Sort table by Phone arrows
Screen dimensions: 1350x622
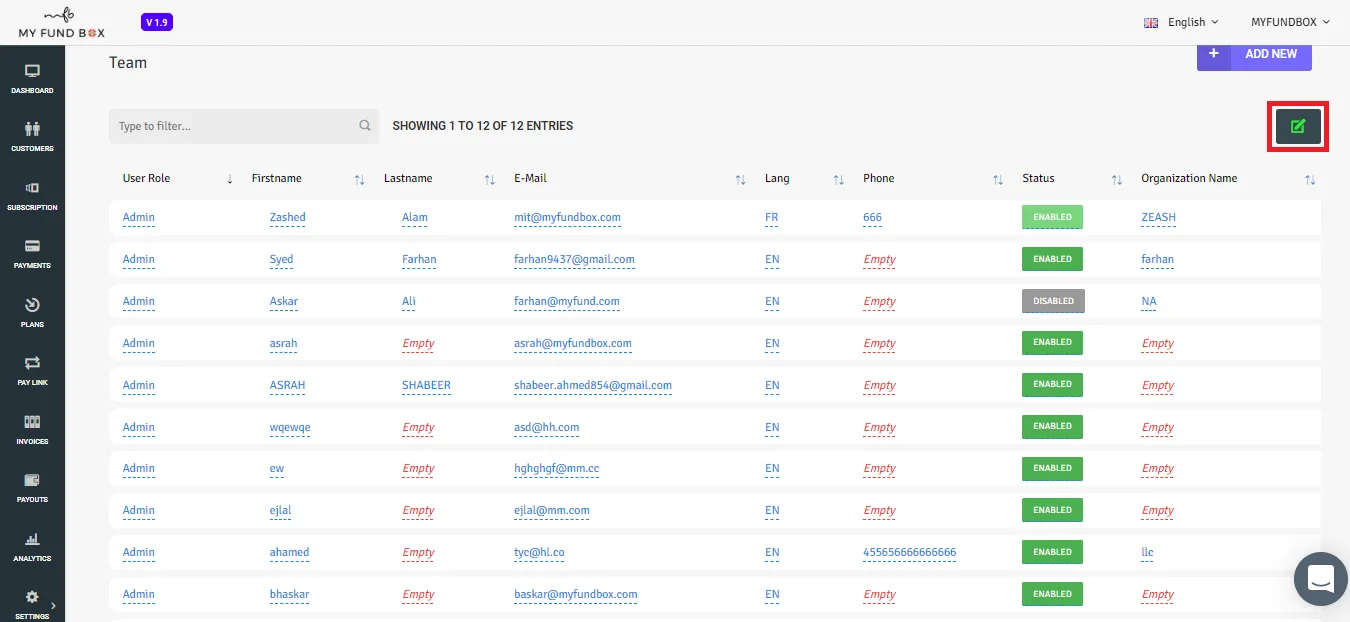point(998,179)
